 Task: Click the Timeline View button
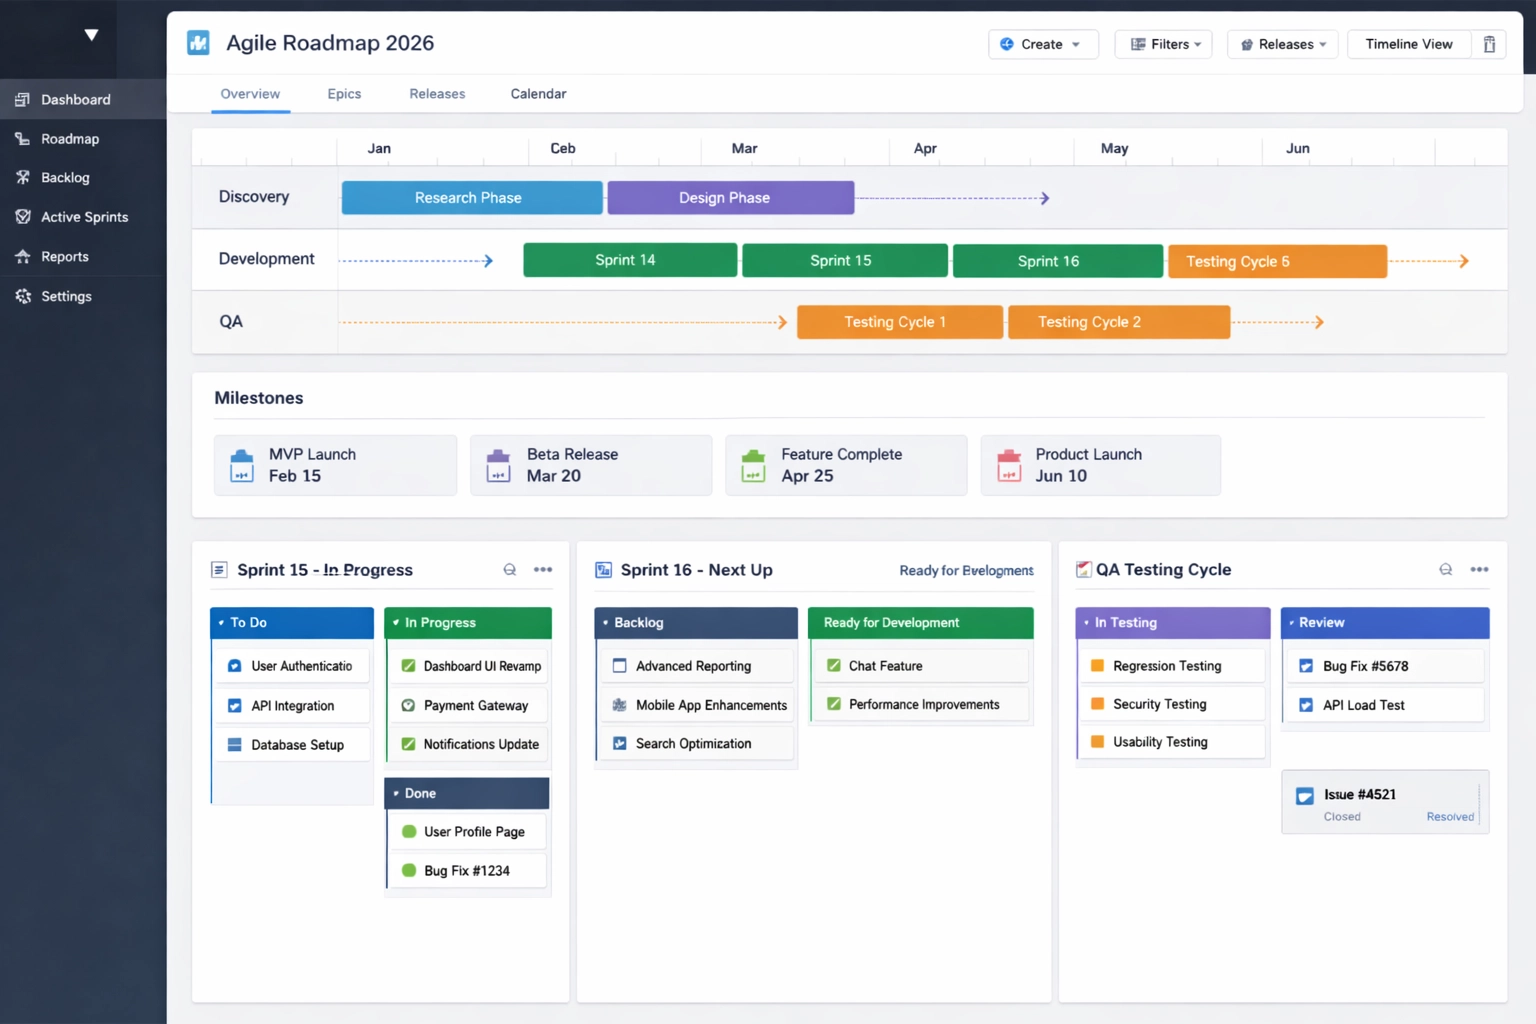(x=1409, y=44)
